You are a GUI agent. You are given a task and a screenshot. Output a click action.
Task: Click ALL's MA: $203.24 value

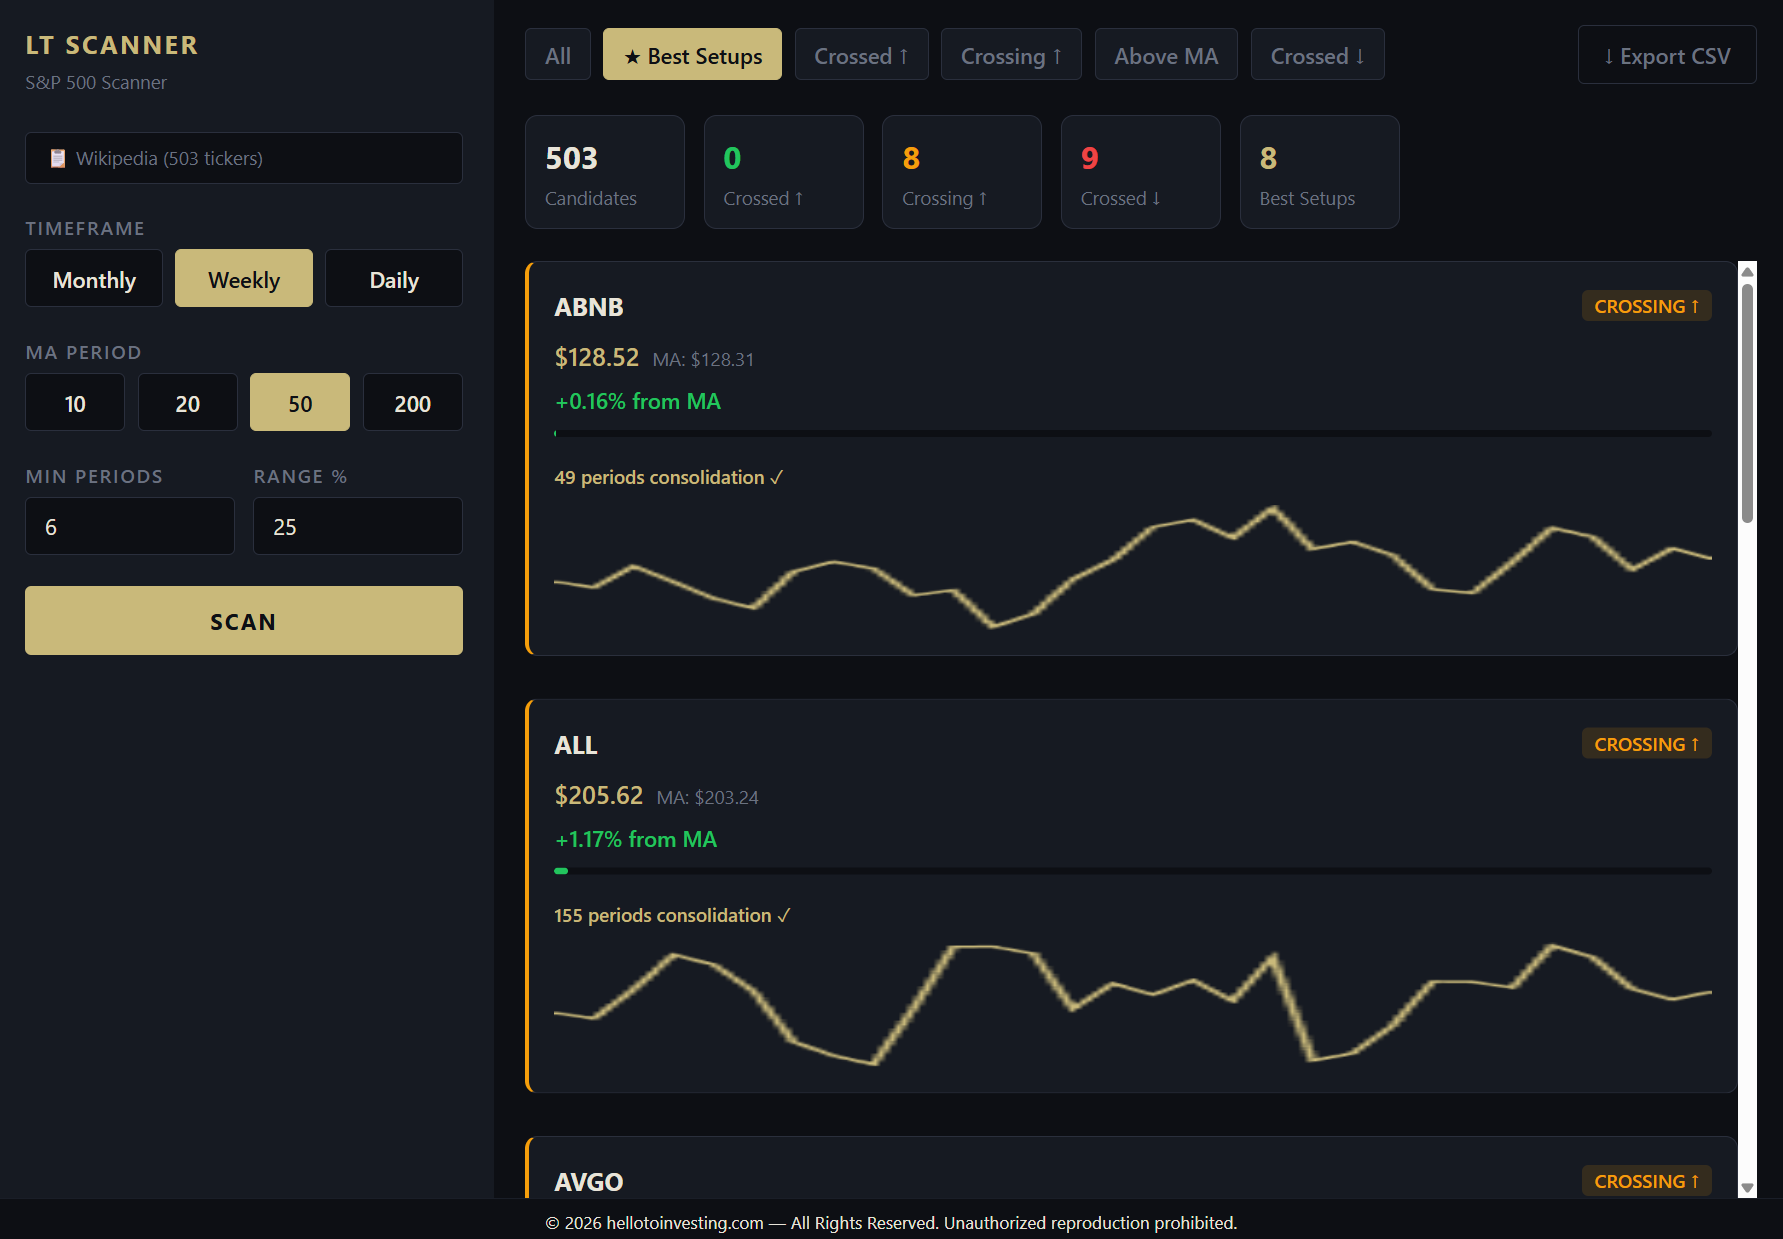[707, 797]
